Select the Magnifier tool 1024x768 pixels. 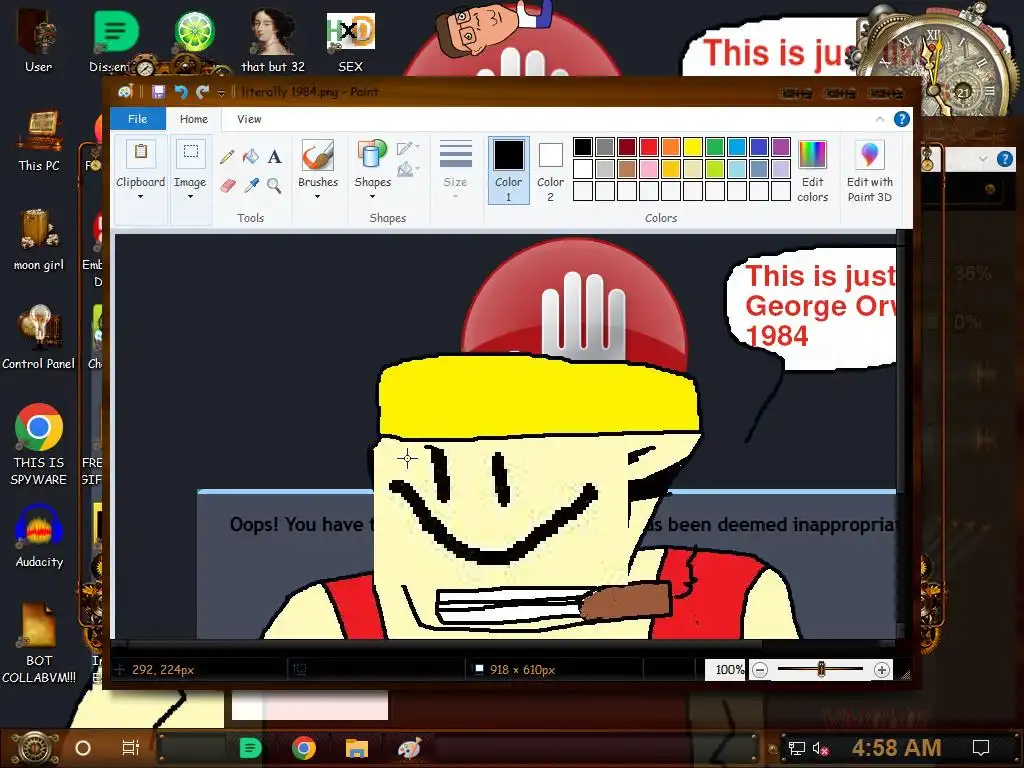[274, 186]
